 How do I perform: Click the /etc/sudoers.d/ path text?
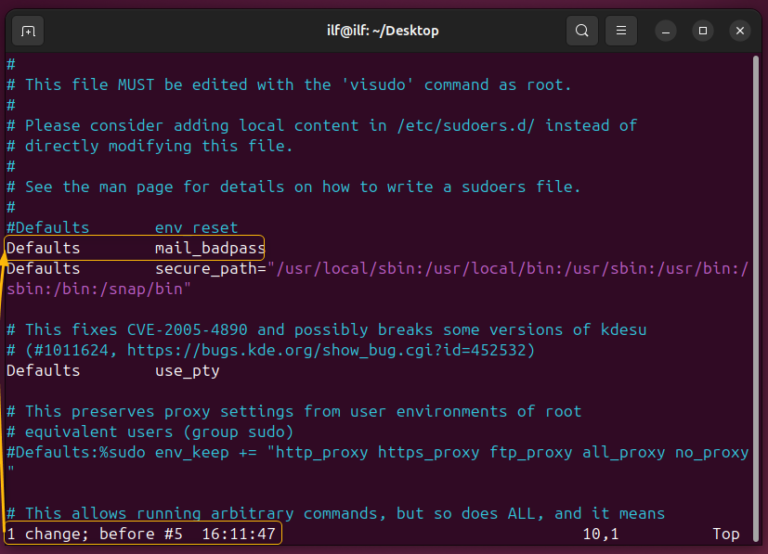pos(466,125)
